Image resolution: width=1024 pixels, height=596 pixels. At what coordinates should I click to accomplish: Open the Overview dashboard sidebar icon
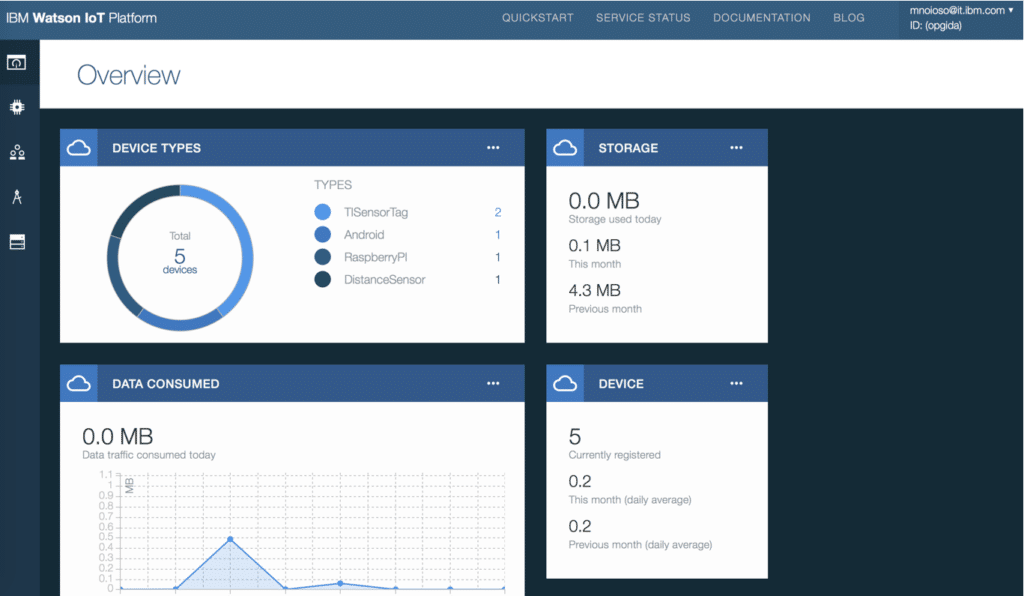pyautogui.click(x=17, y=63)
